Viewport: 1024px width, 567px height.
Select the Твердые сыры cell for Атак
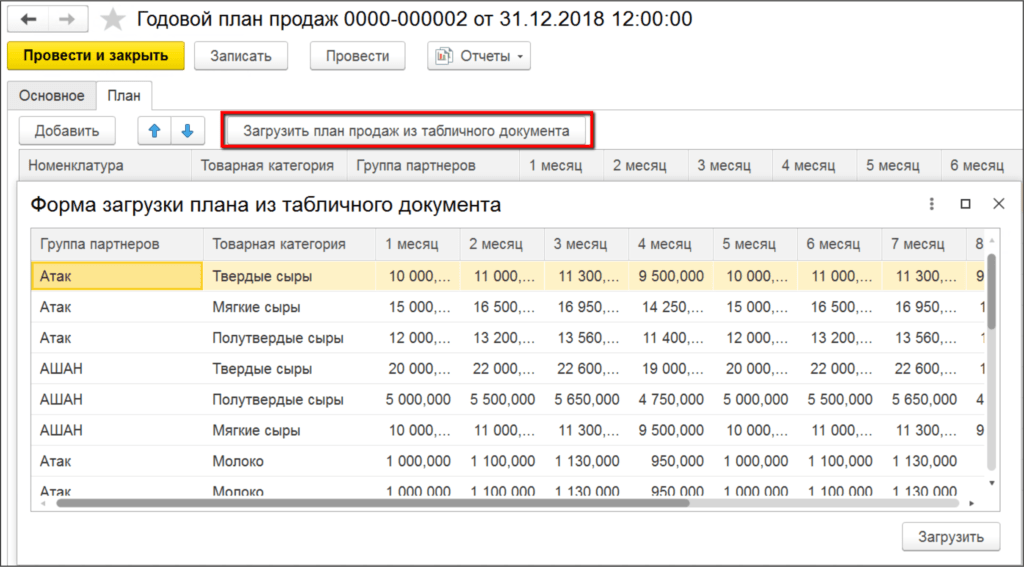click(289, 276)
